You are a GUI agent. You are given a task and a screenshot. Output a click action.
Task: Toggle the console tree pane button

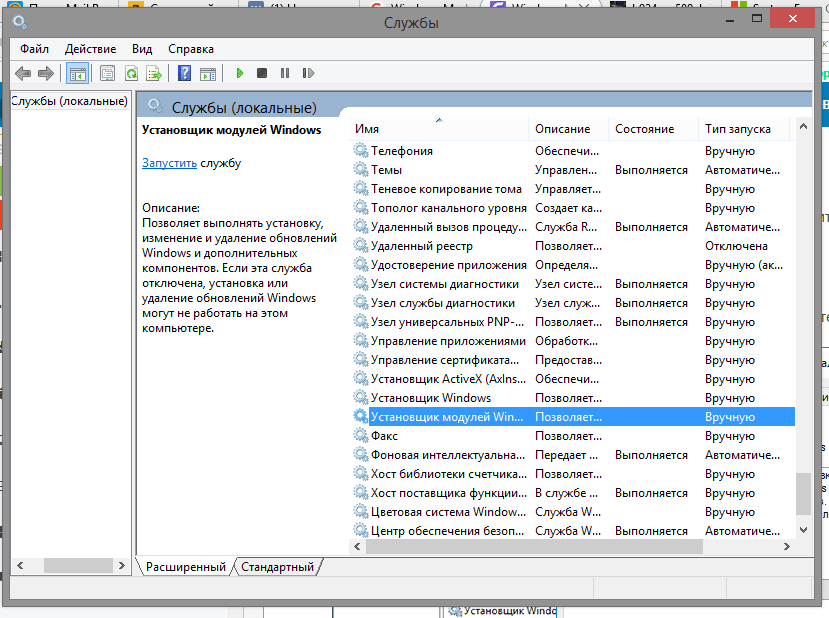pos(77,73)
